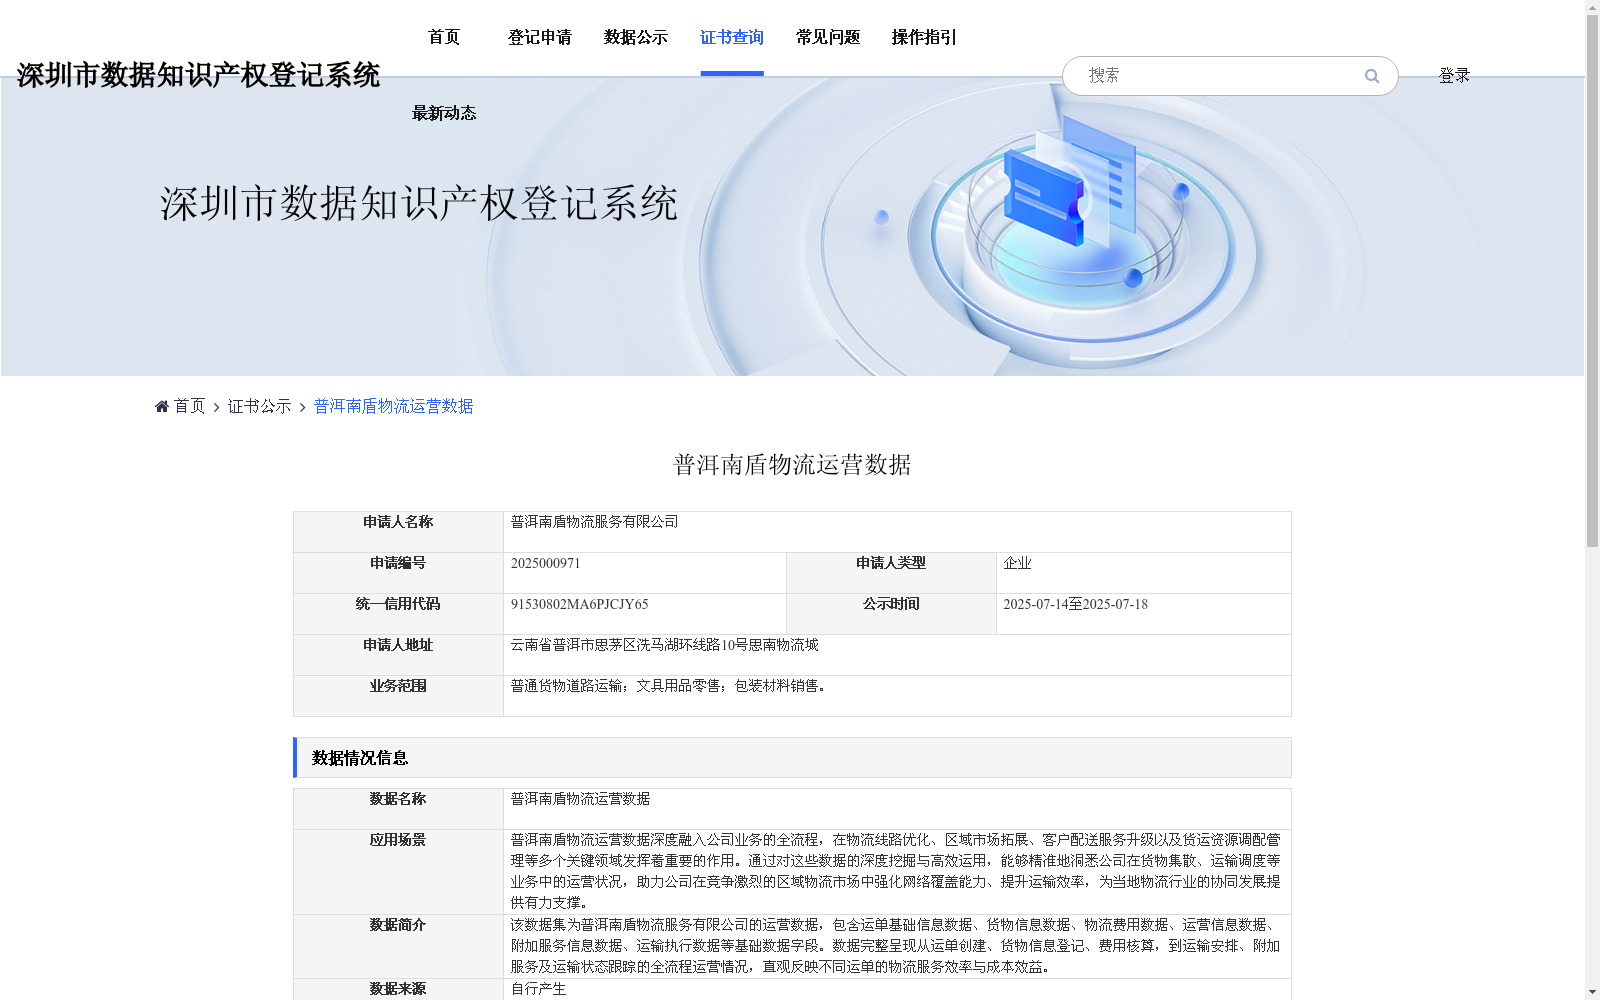Click the 申请人名称 label cell

coord(398,532)
